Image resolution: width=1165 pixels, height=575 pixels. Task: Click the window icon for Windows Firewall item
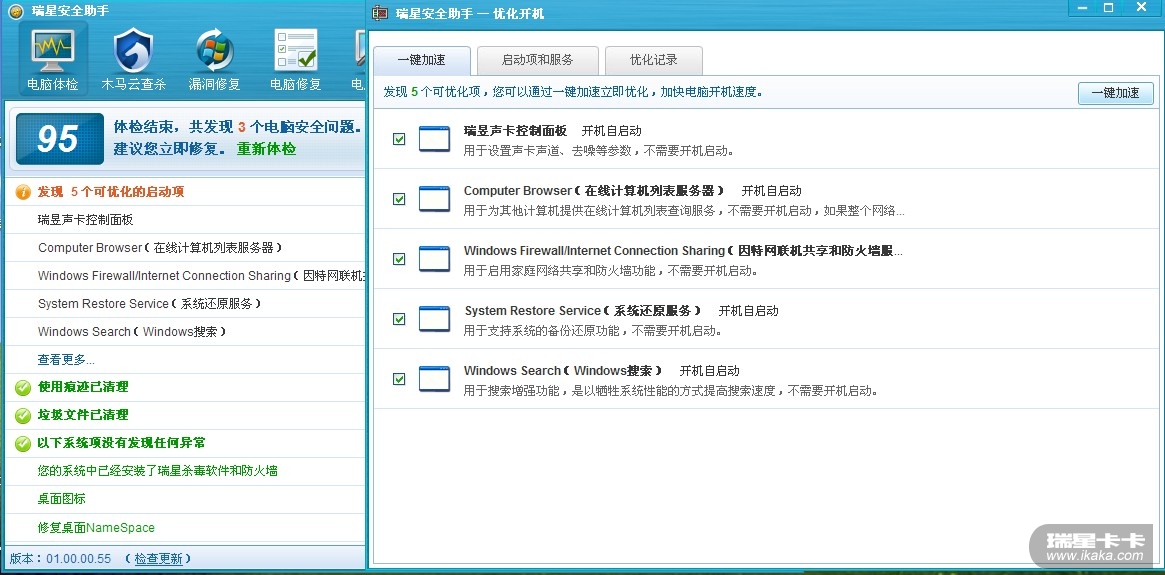pyautogui.click(x=435, y=259)
